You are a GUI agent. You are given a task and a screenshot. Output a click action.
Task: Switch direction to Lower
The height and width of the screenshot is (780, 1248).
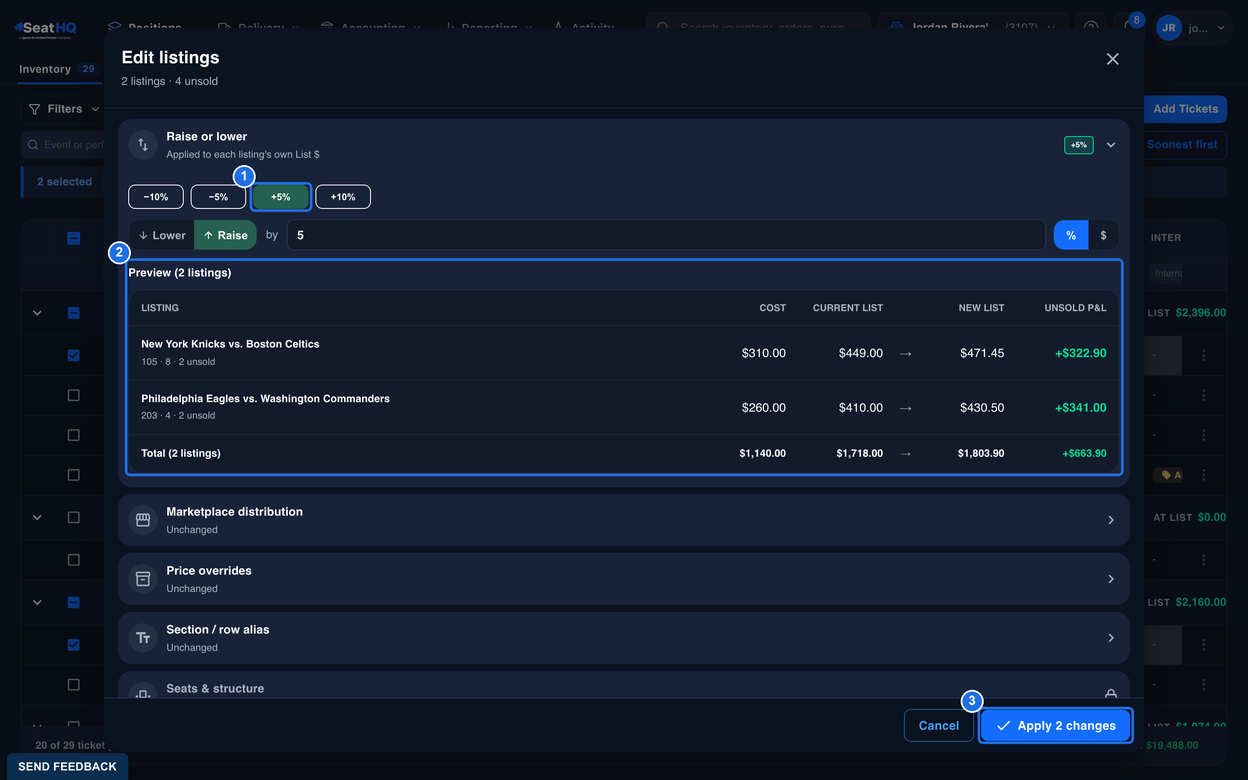[x=162, y=235]
